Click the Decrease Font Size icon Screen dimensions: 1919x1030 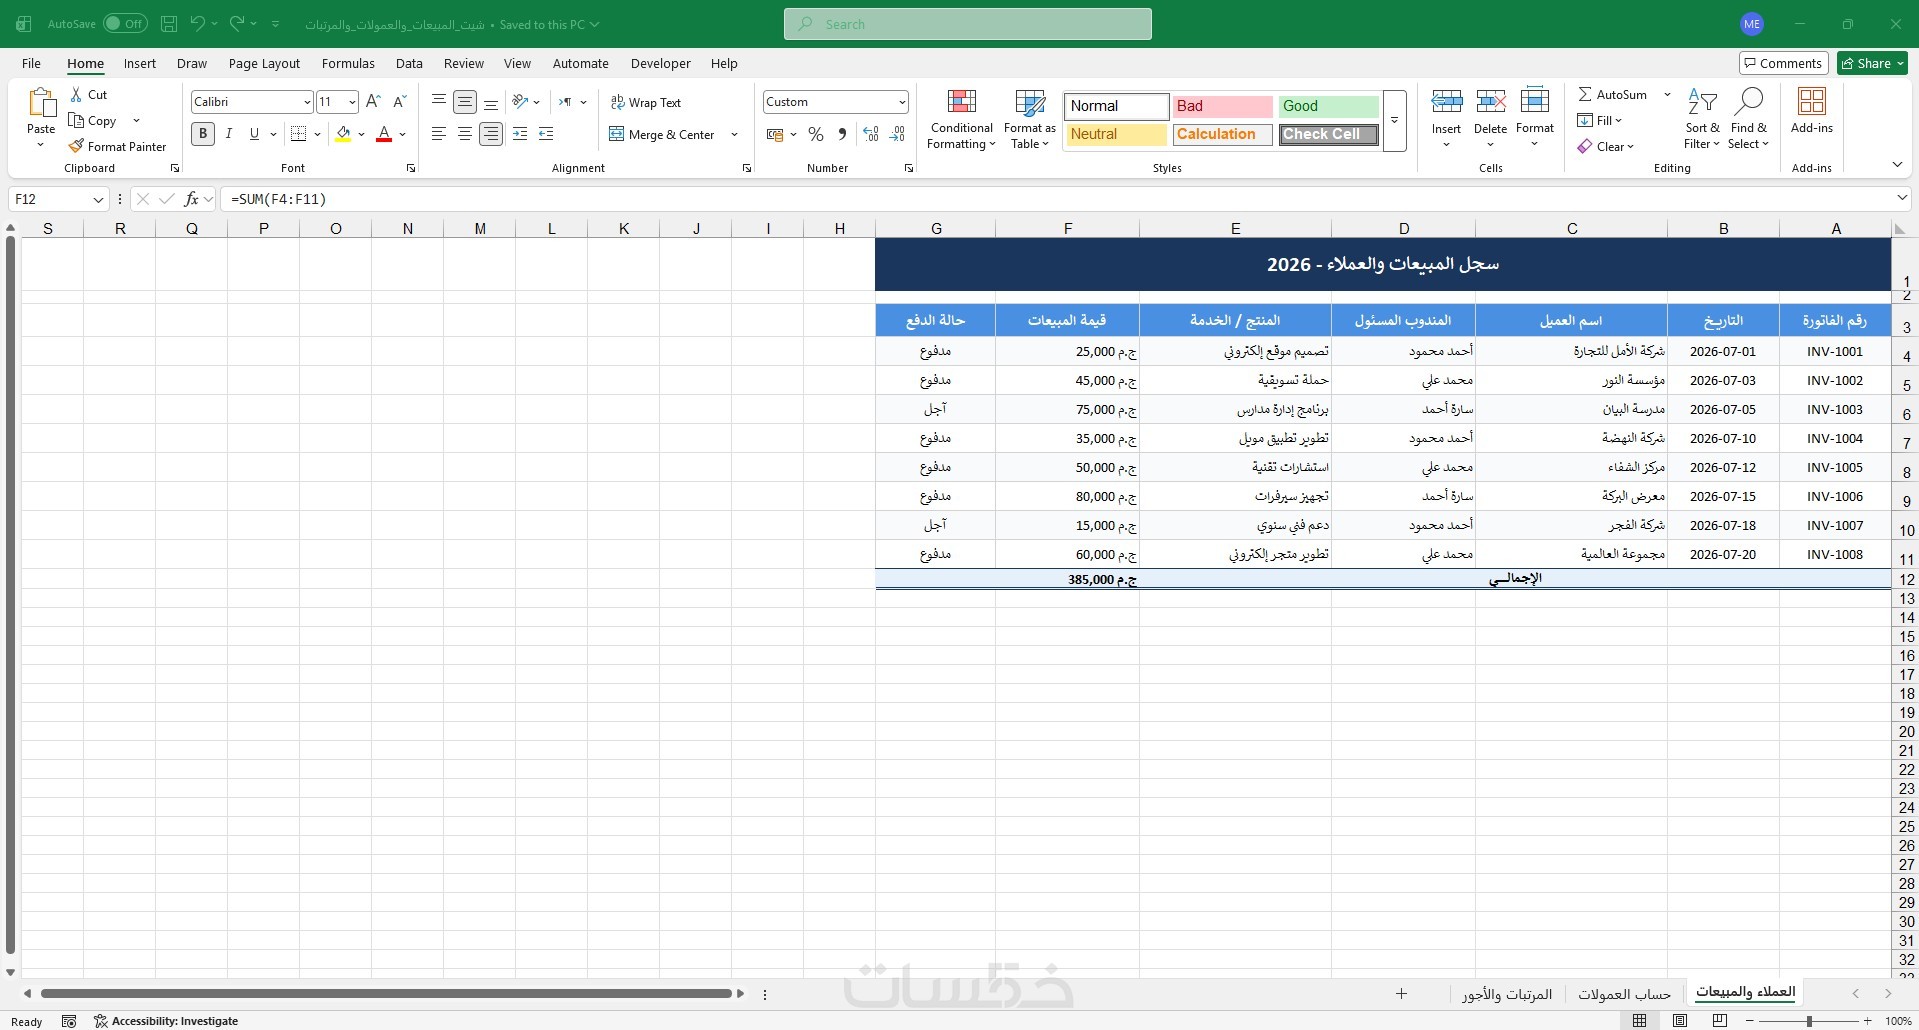(x=400, y=102)
